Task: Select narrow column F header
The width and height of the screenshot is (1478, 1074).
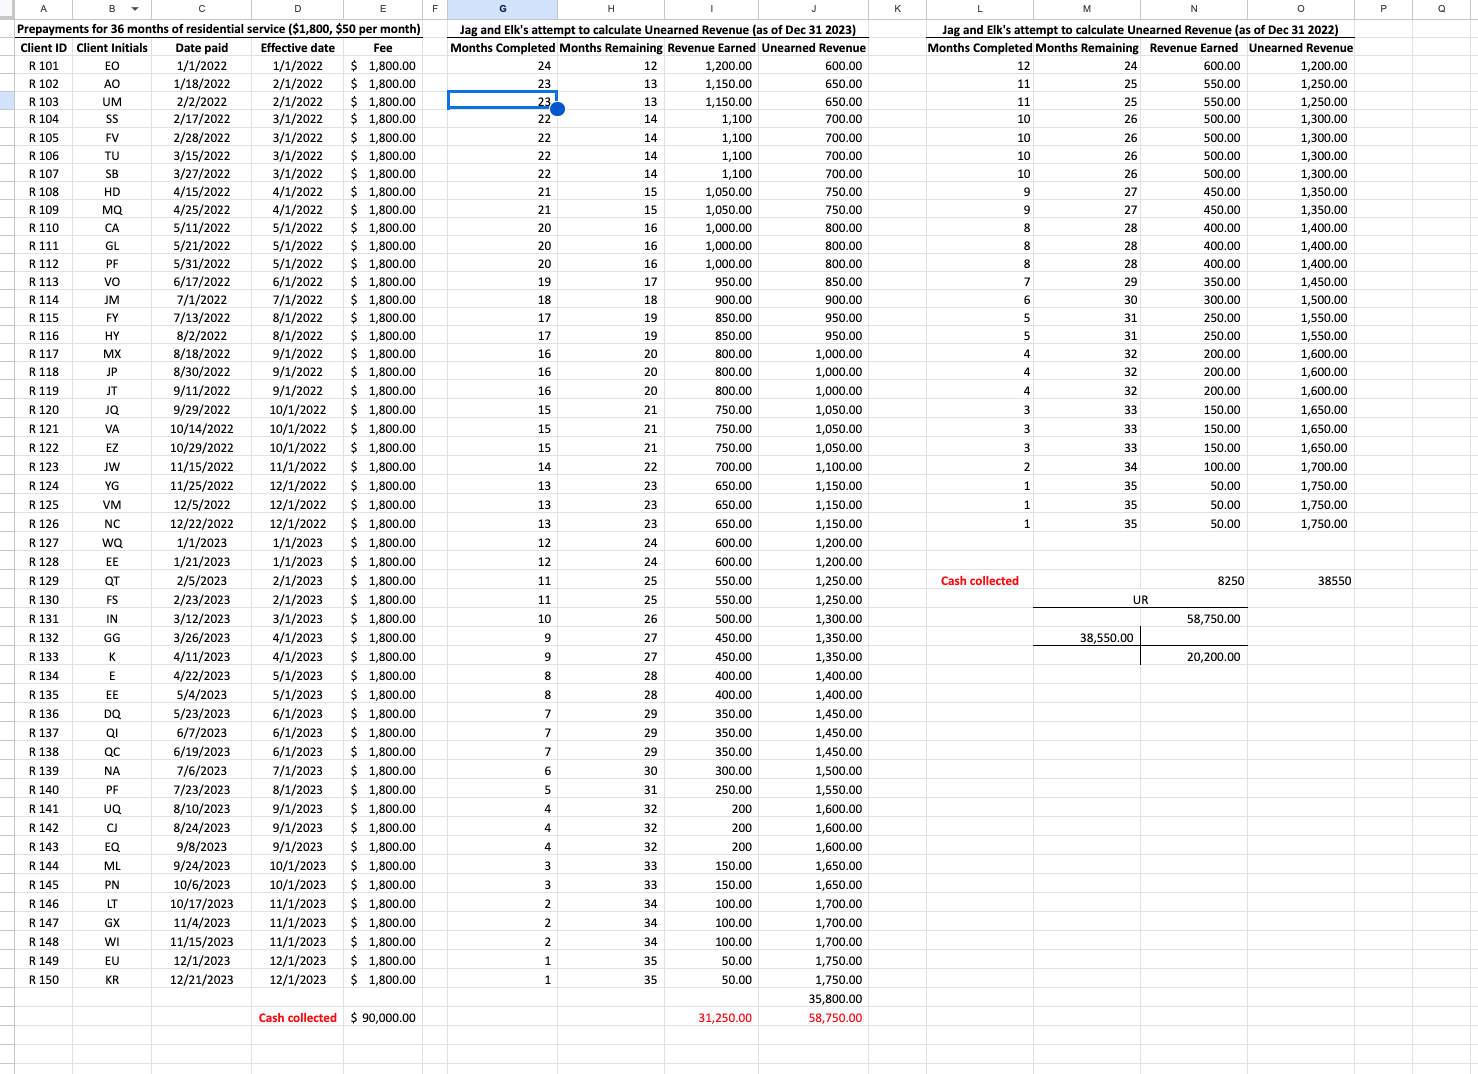Action: click(435, 9)
